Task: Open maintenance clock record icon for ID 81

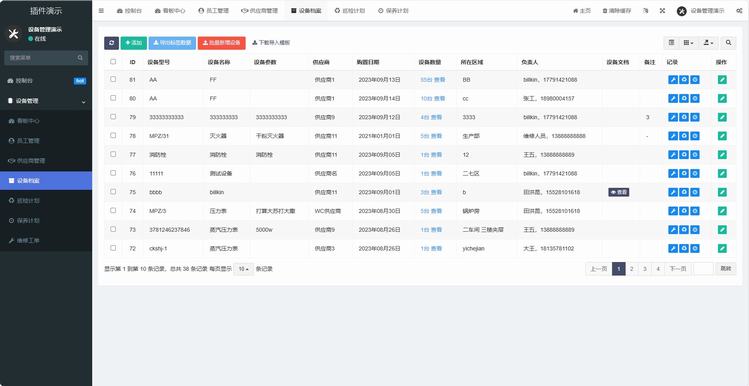Action: [695, 80]
